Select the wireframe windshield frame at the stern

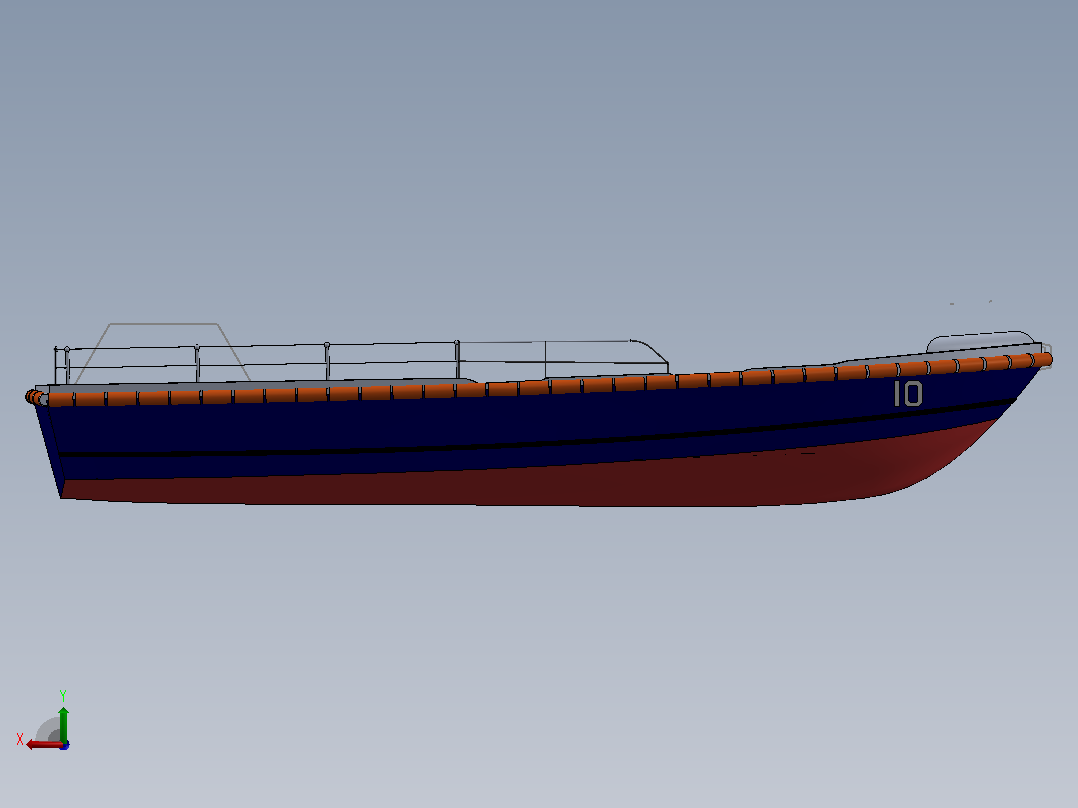click(x=162, y=352)
